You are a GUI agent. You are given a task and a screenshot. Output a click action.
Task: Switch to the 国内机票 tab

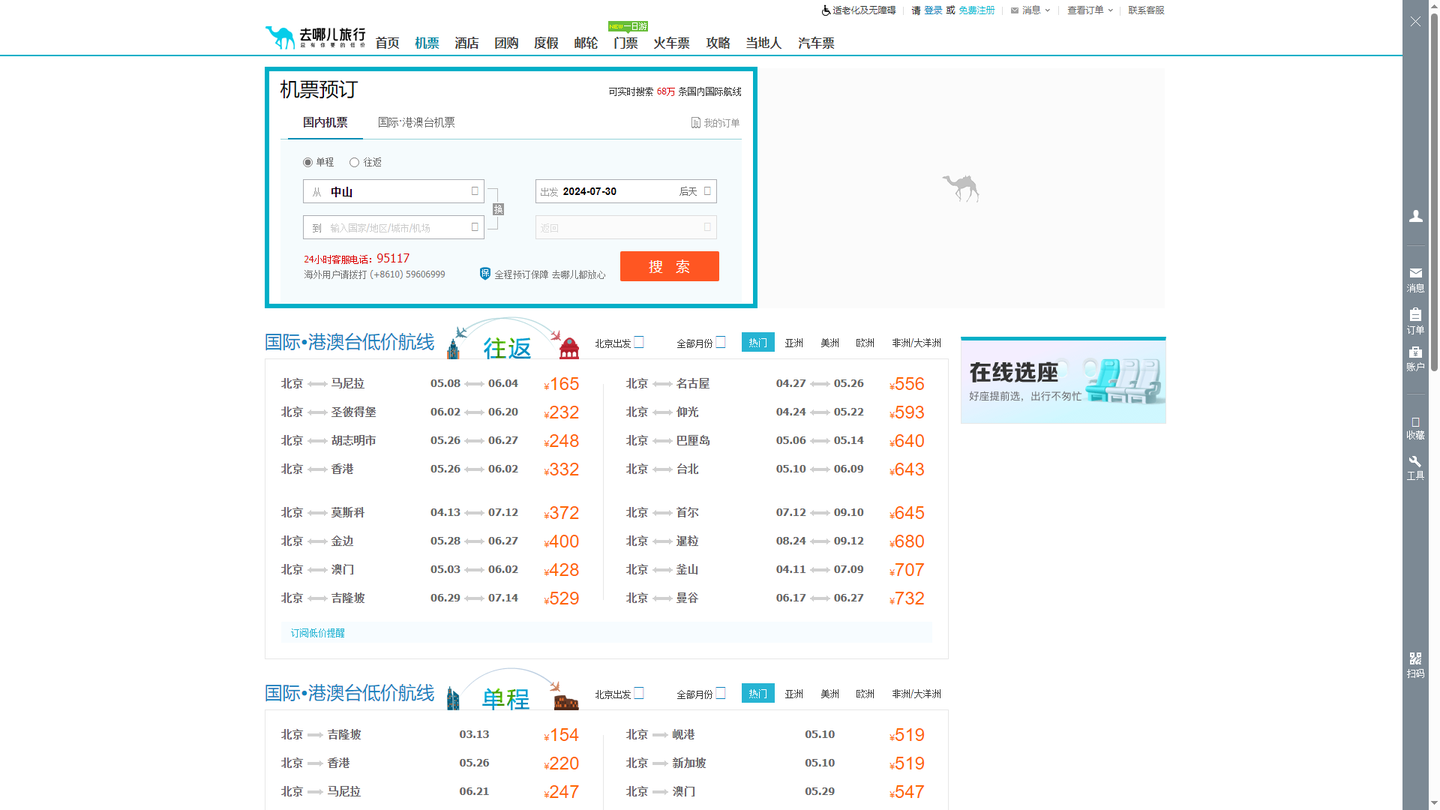pos(325,123)
